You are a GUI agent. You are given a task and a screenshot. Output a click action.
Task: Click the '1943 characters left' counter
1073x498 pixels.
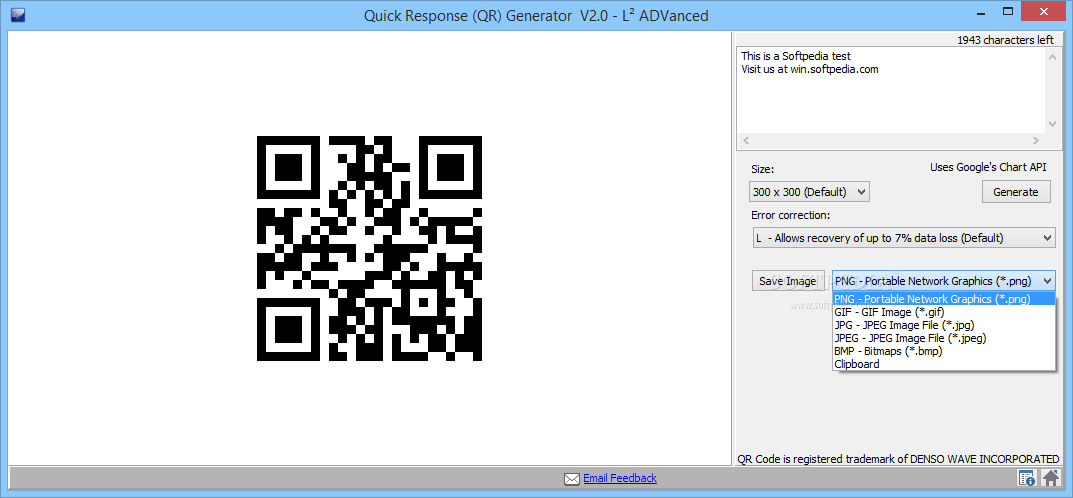tap(1005, 40)
